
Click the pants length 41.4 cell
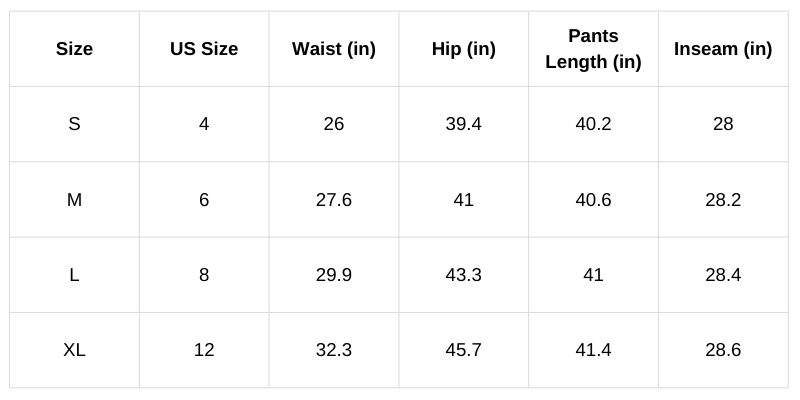point(593,350)
